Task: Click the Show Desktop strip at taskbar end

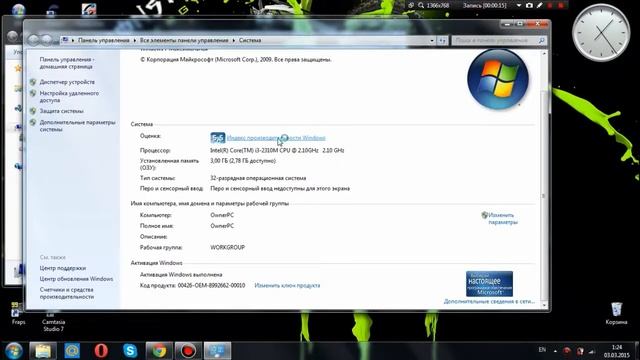Action: point(637,351)
